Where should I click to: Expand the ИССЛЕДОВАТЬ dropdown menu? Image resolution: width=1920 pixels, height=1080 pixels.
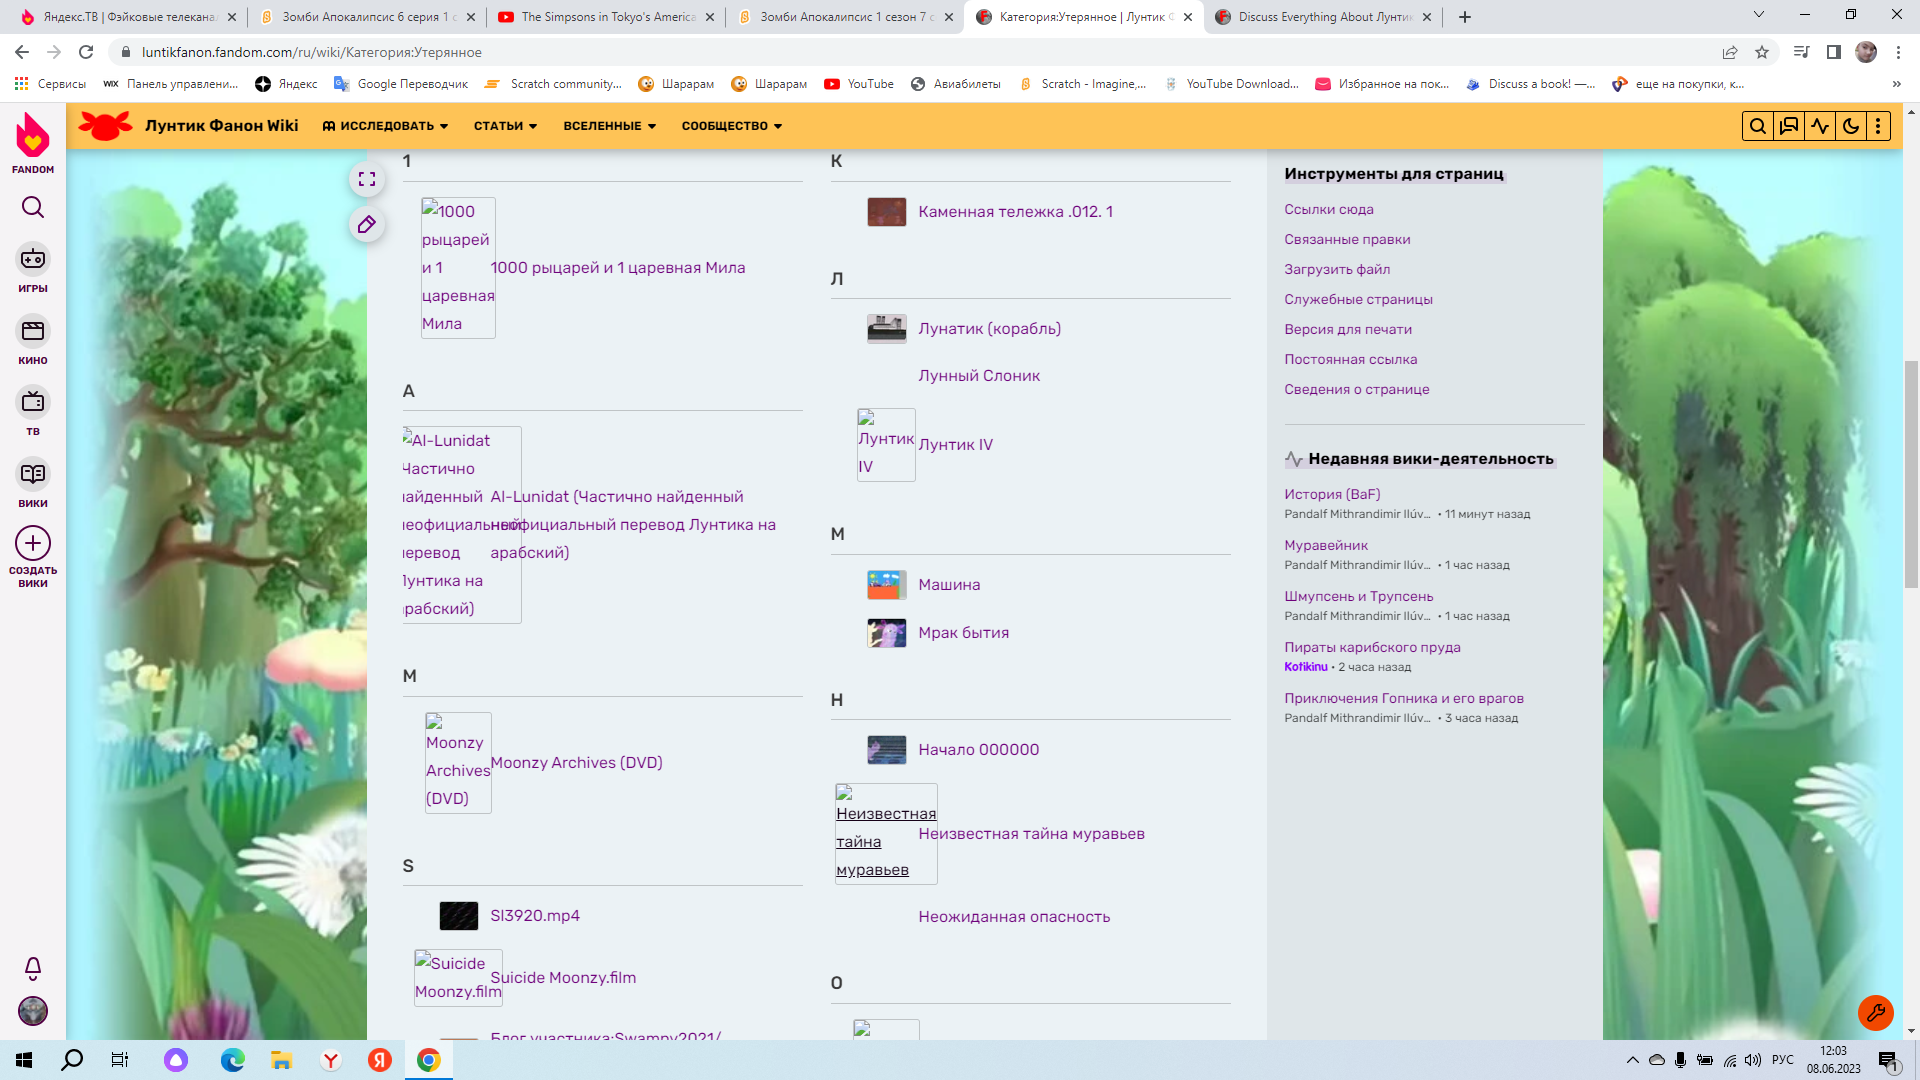[385, 125]
